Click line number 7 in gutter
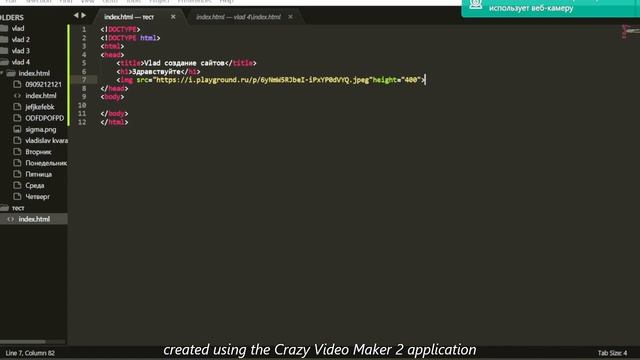640x360 pixels. point(84,80)
